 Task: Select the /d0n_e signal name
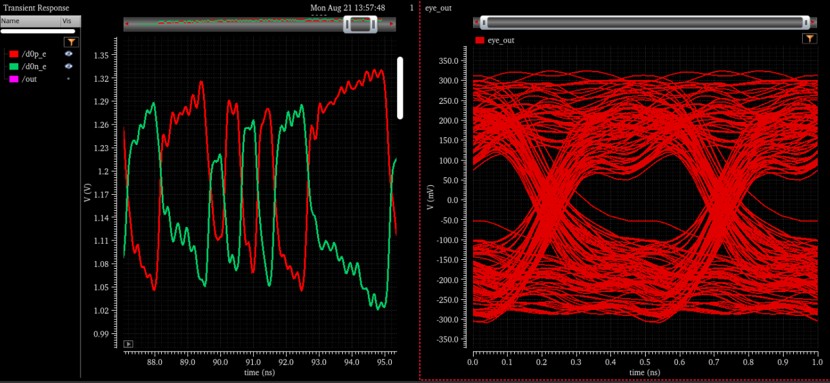(33, 66)
